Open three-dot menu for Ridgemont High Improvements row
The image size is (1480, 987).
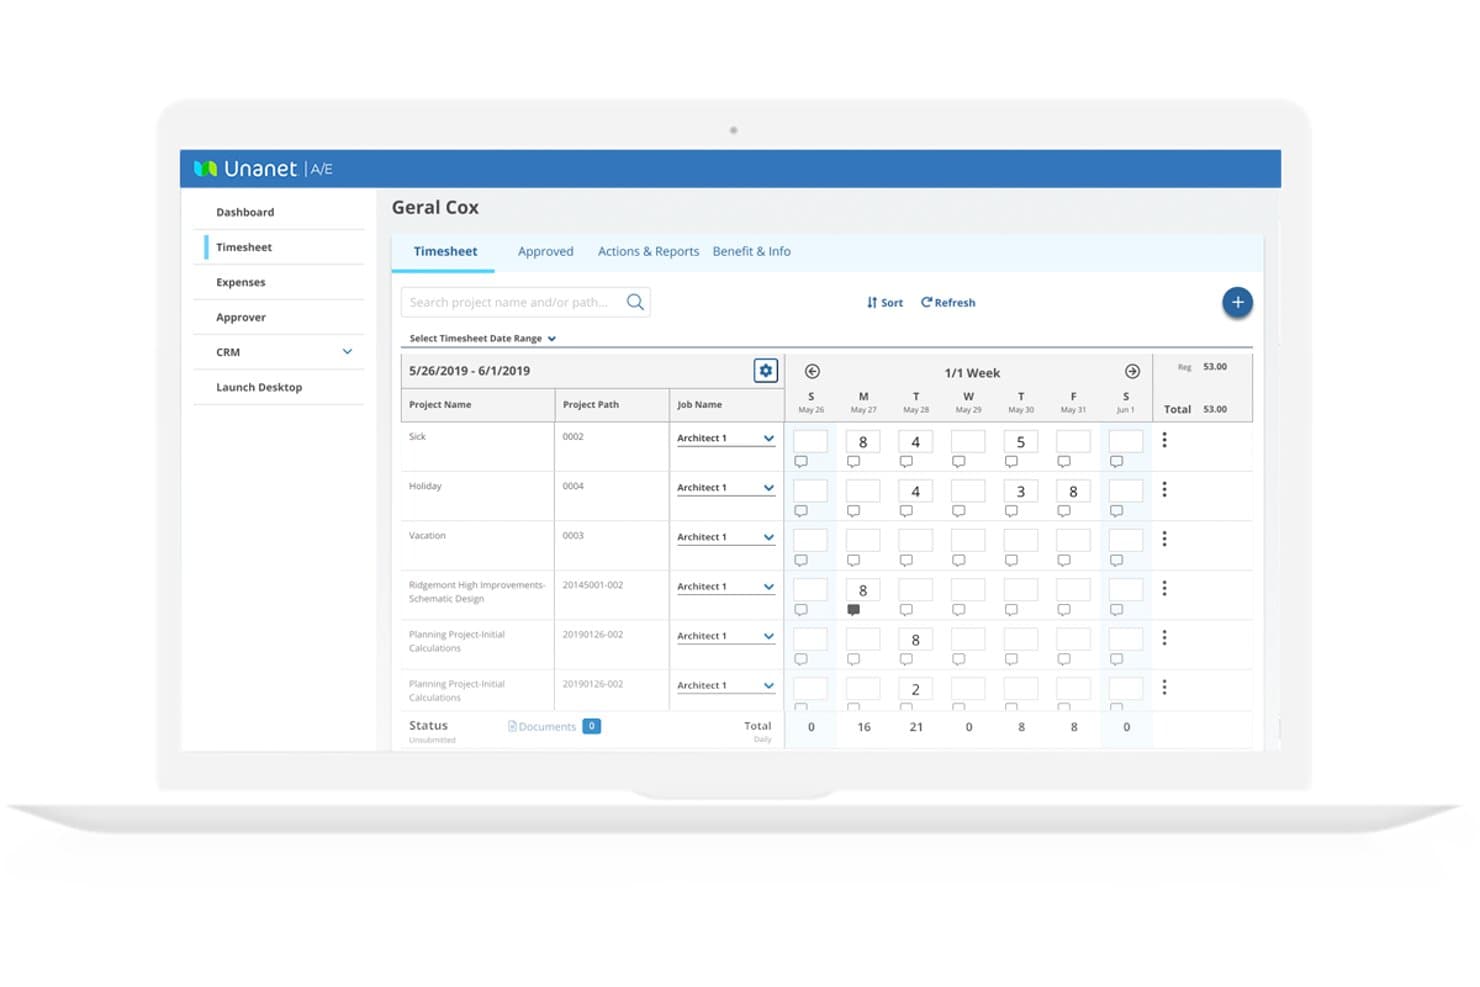[1164, 588]
